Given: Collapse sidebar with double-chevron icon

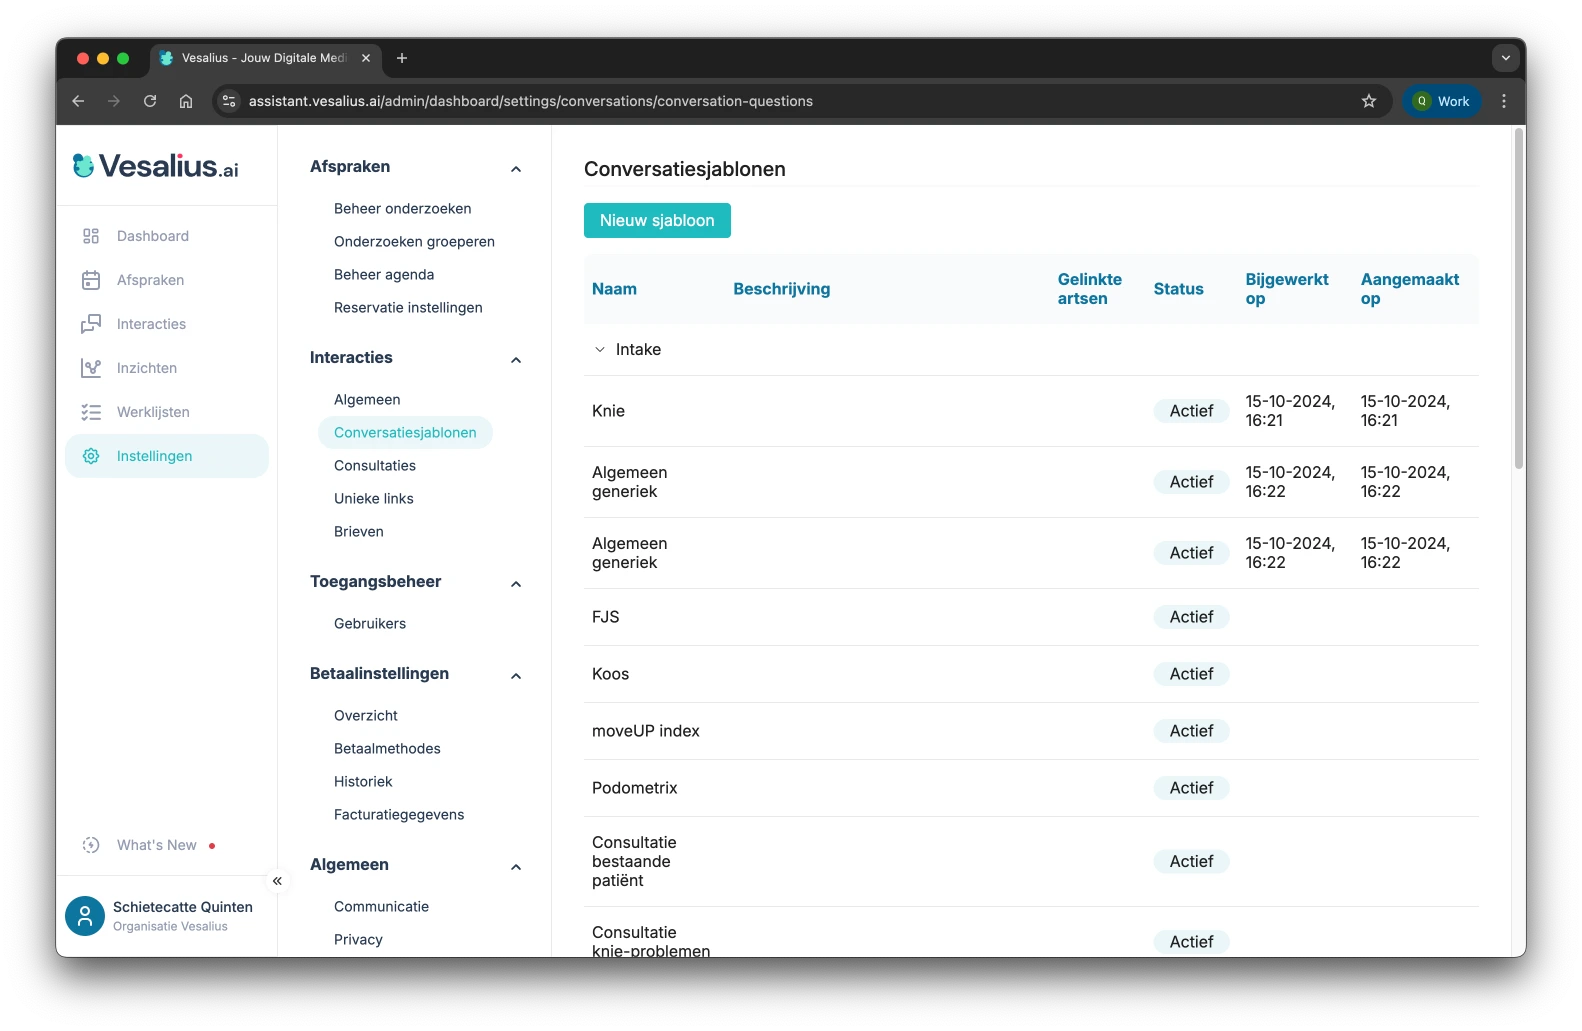Looking at the screenshot, I should 277,881.
